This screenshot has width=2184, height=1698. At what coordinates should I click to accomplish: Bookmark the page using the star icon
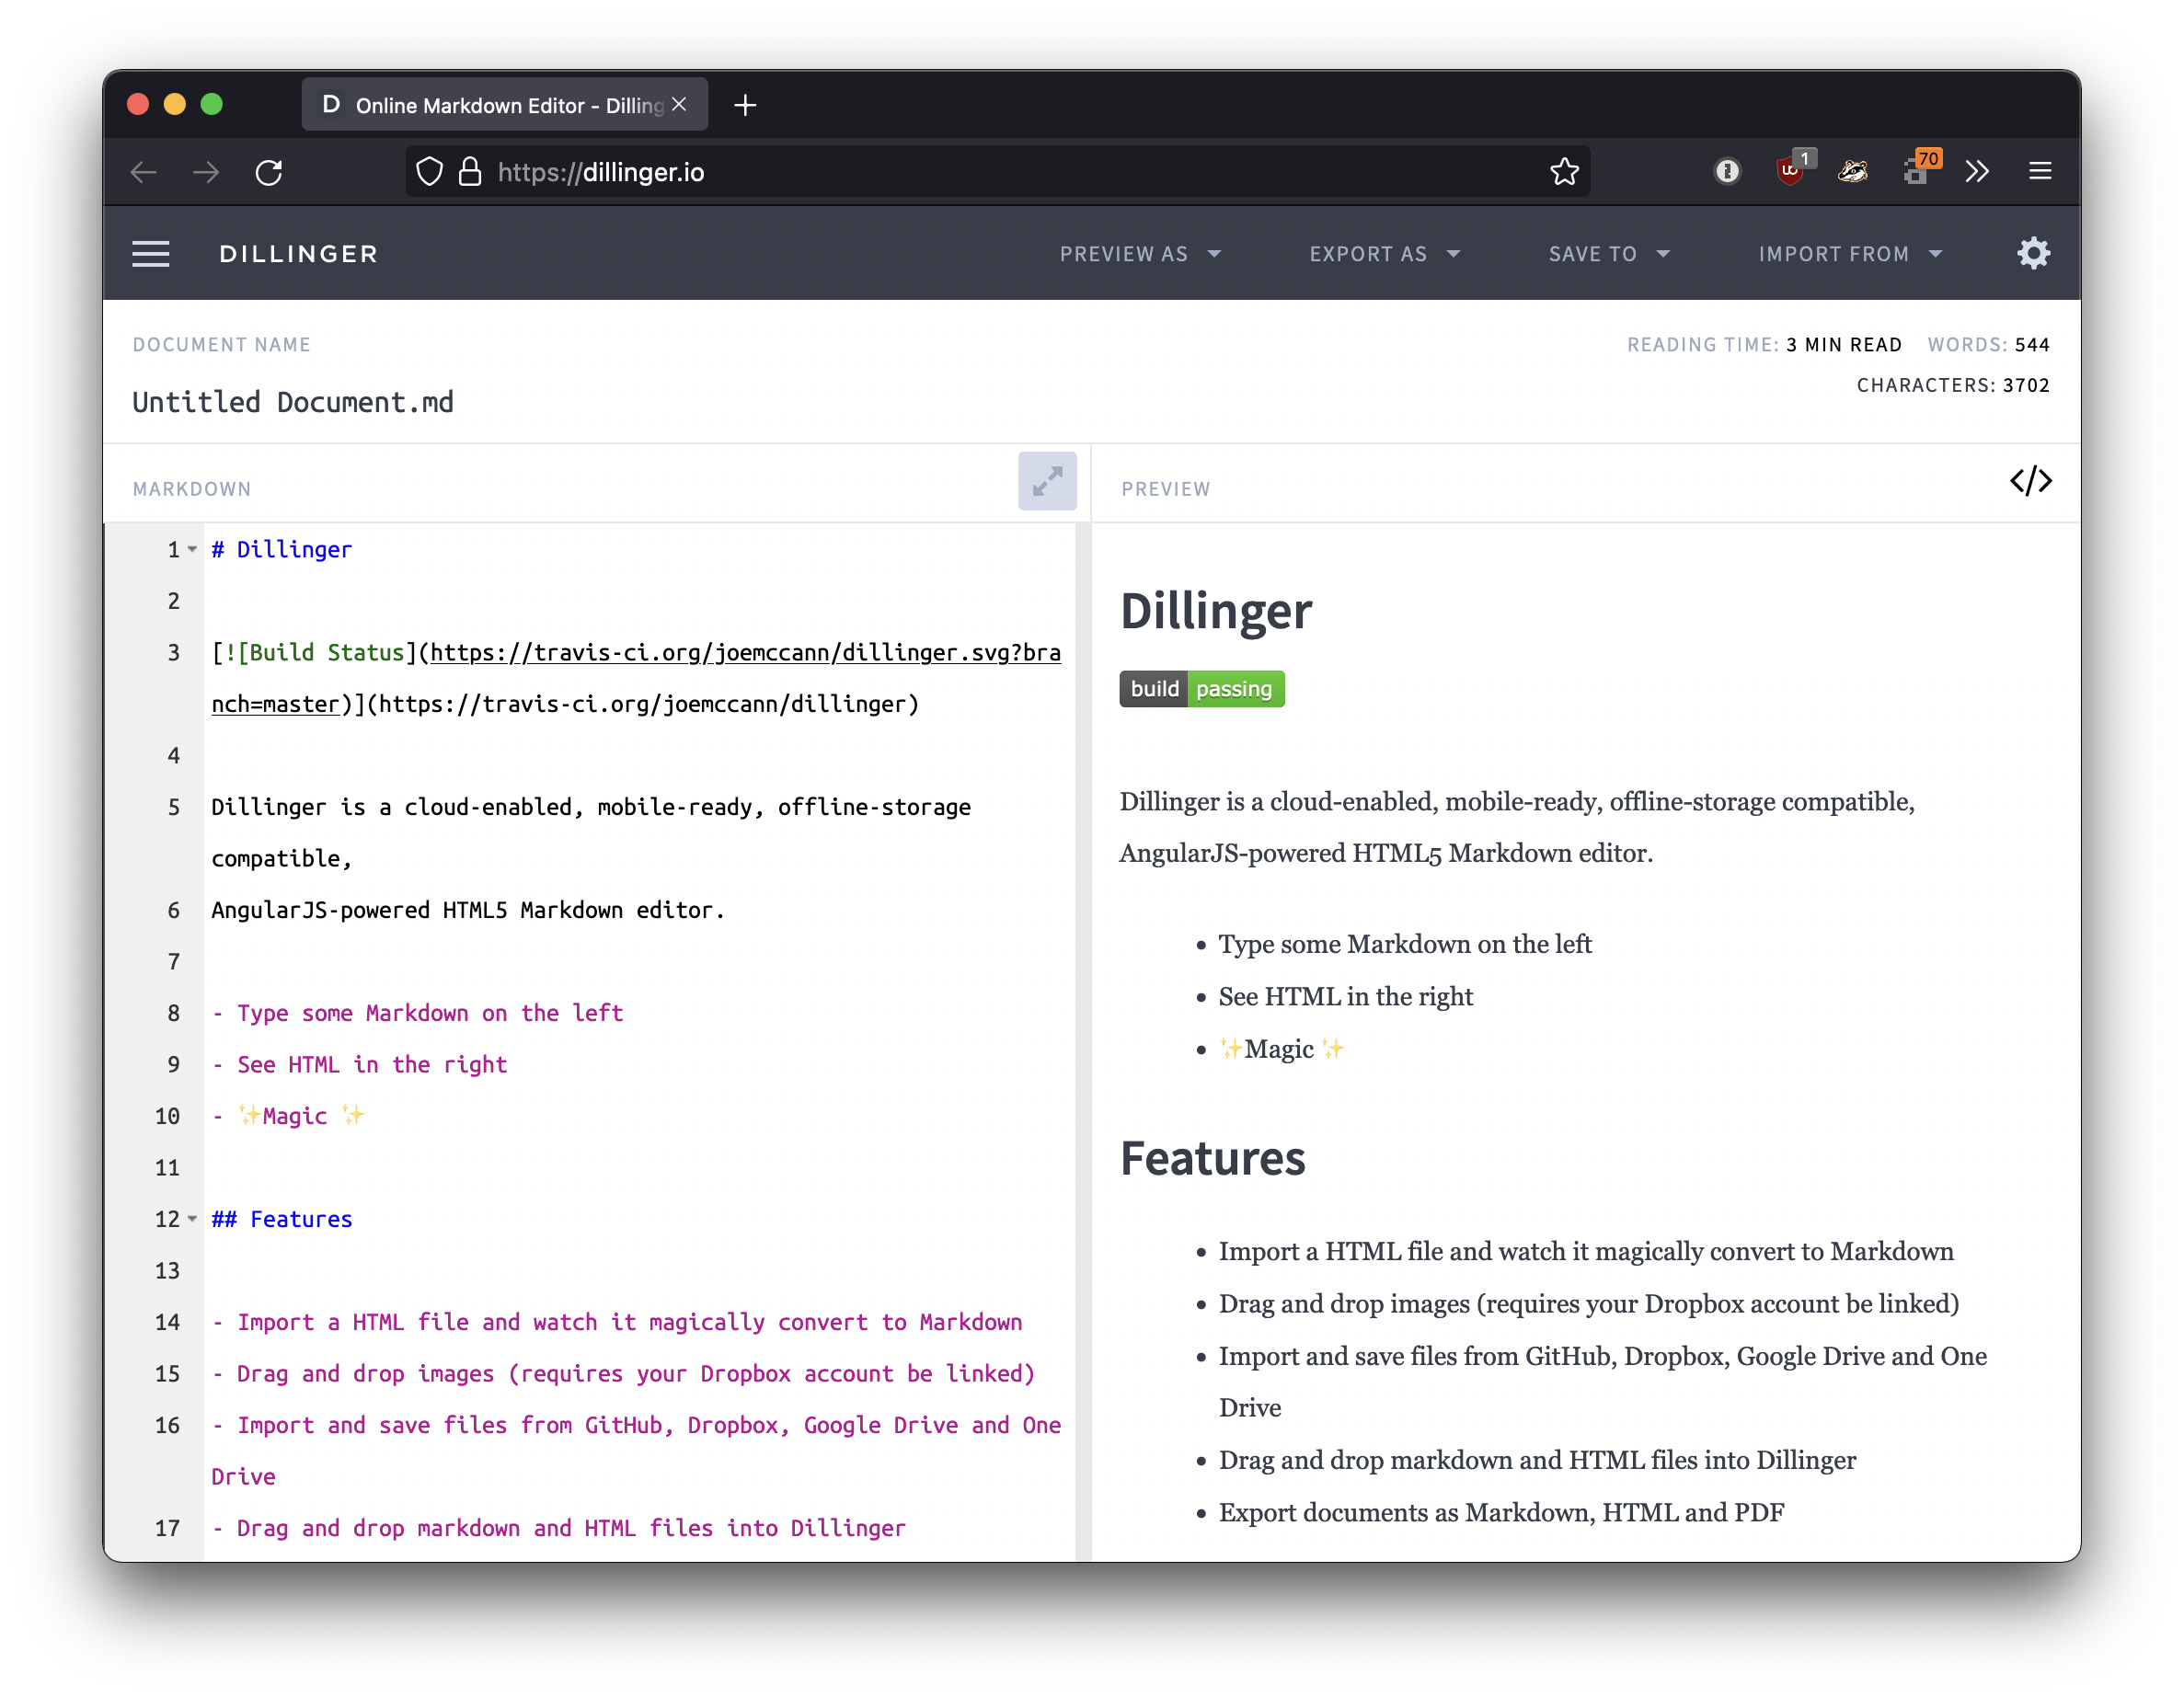(1564, 171)
